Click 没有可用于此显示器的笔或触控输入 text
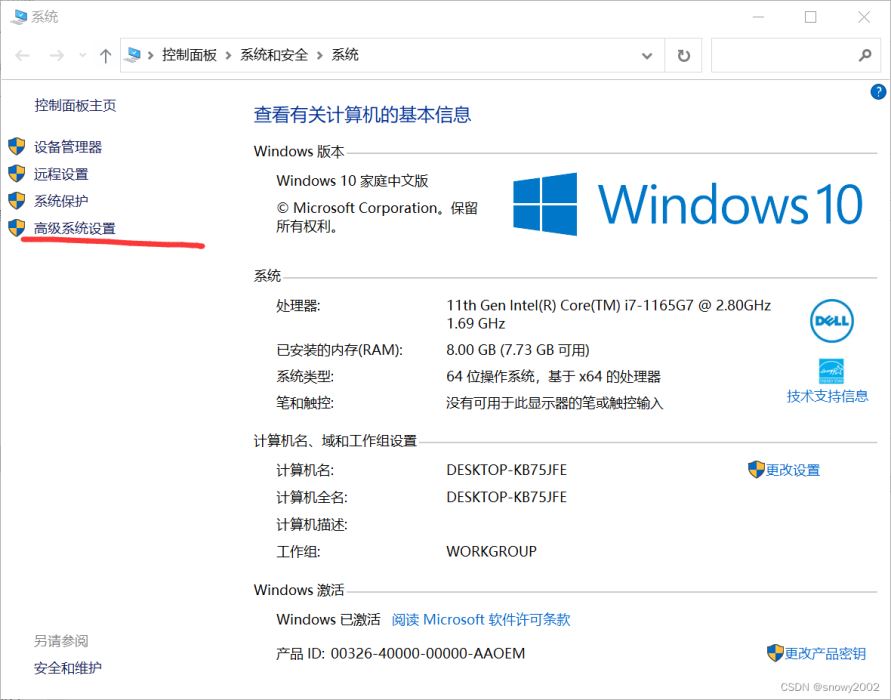 coord(555,403)
